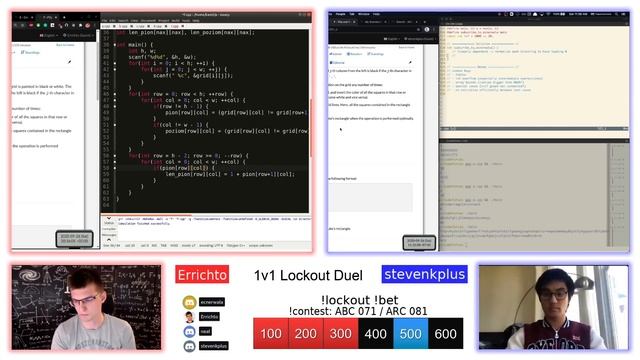Open the three-dot menu in right browser
The height and width of the screenshot is (360, 640).
(x=434, y=29)
